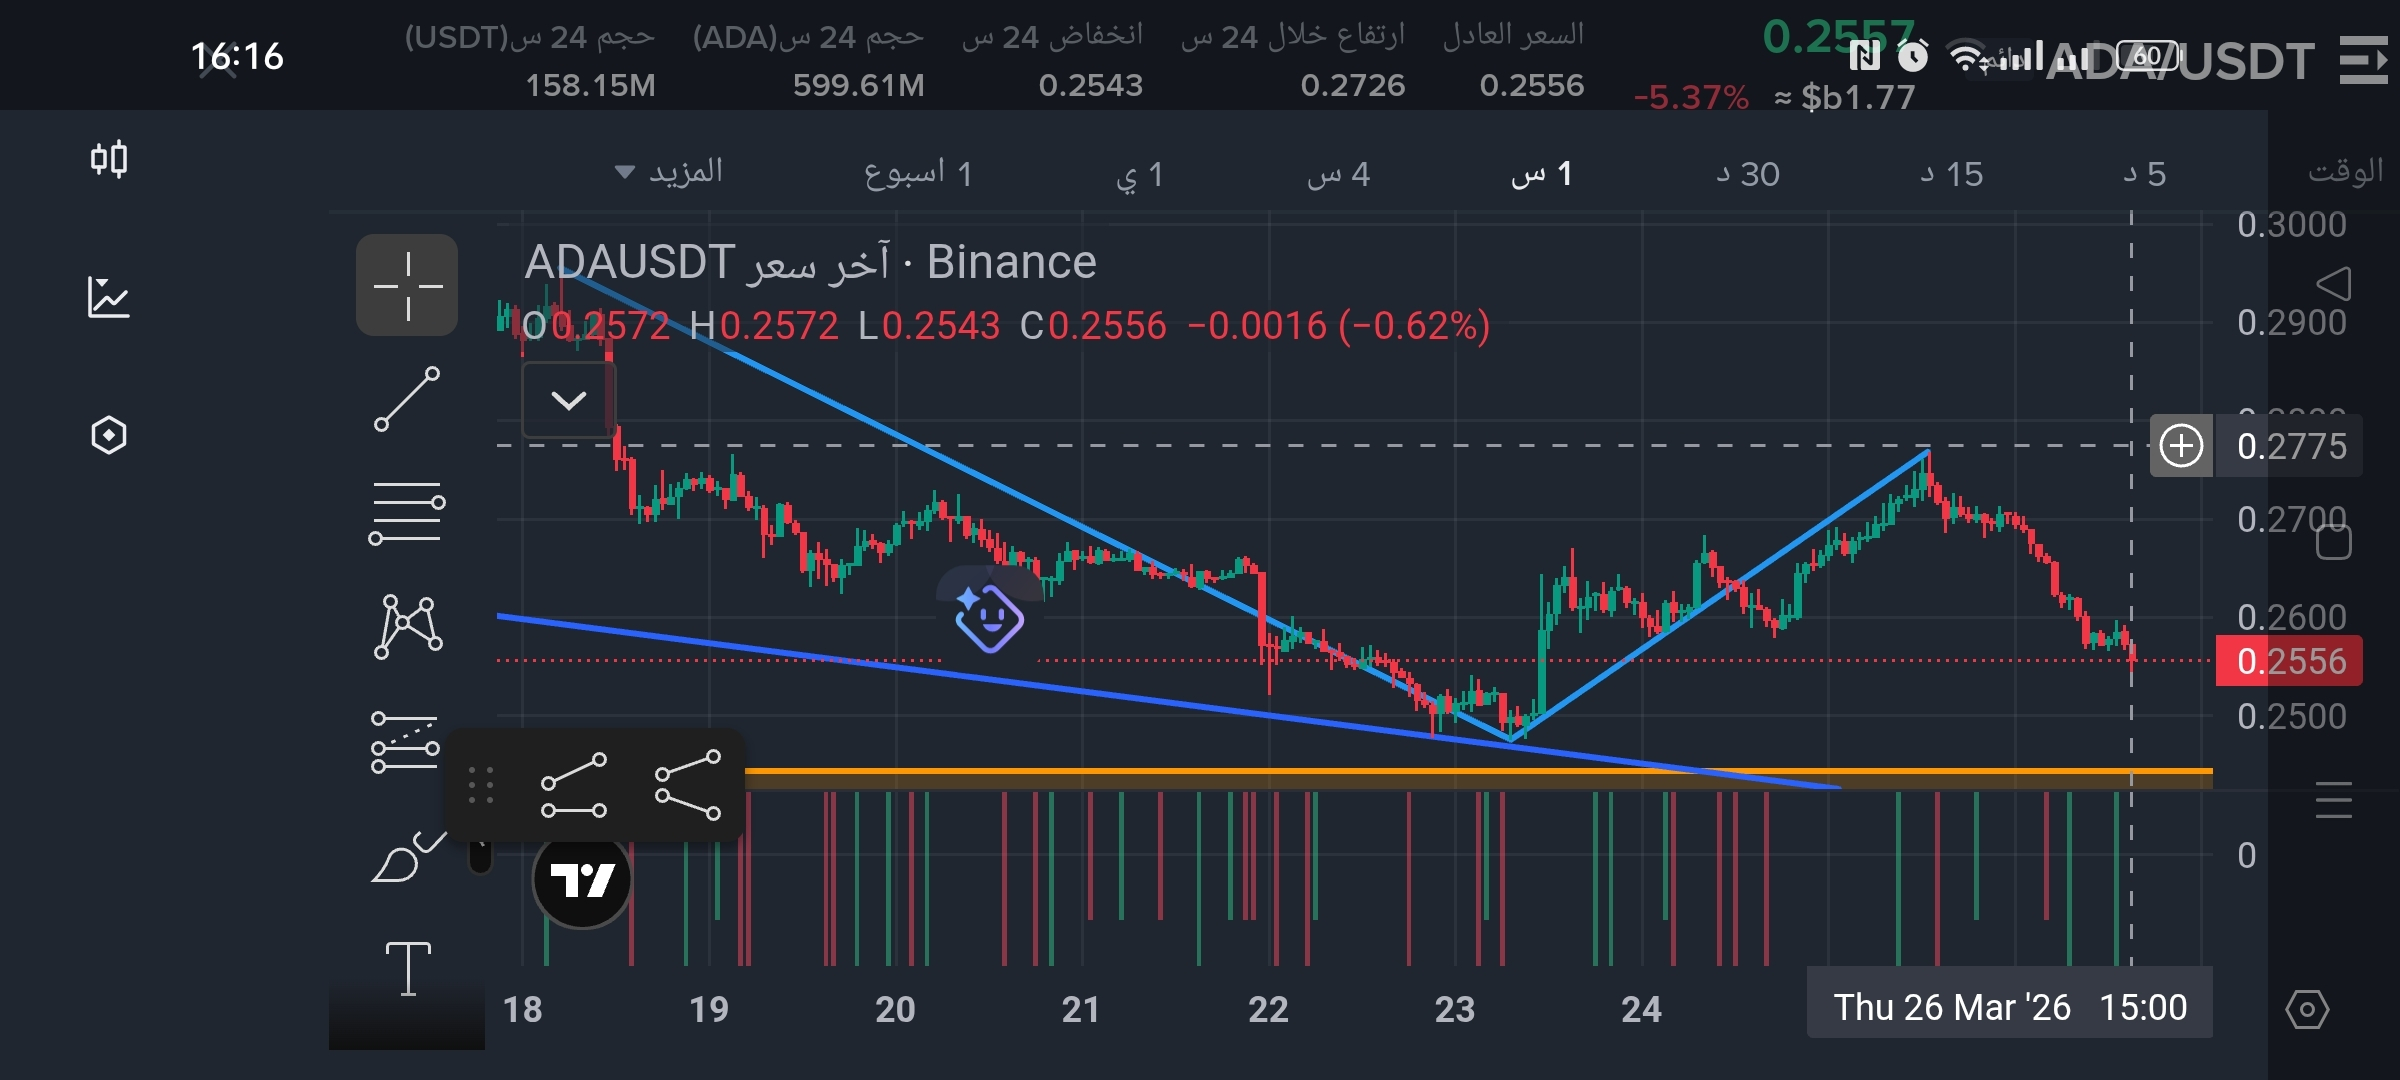Switch to the 5 د five-minute timeframe
This screenshot has width=2400, height=1080.
point(2145,175)
